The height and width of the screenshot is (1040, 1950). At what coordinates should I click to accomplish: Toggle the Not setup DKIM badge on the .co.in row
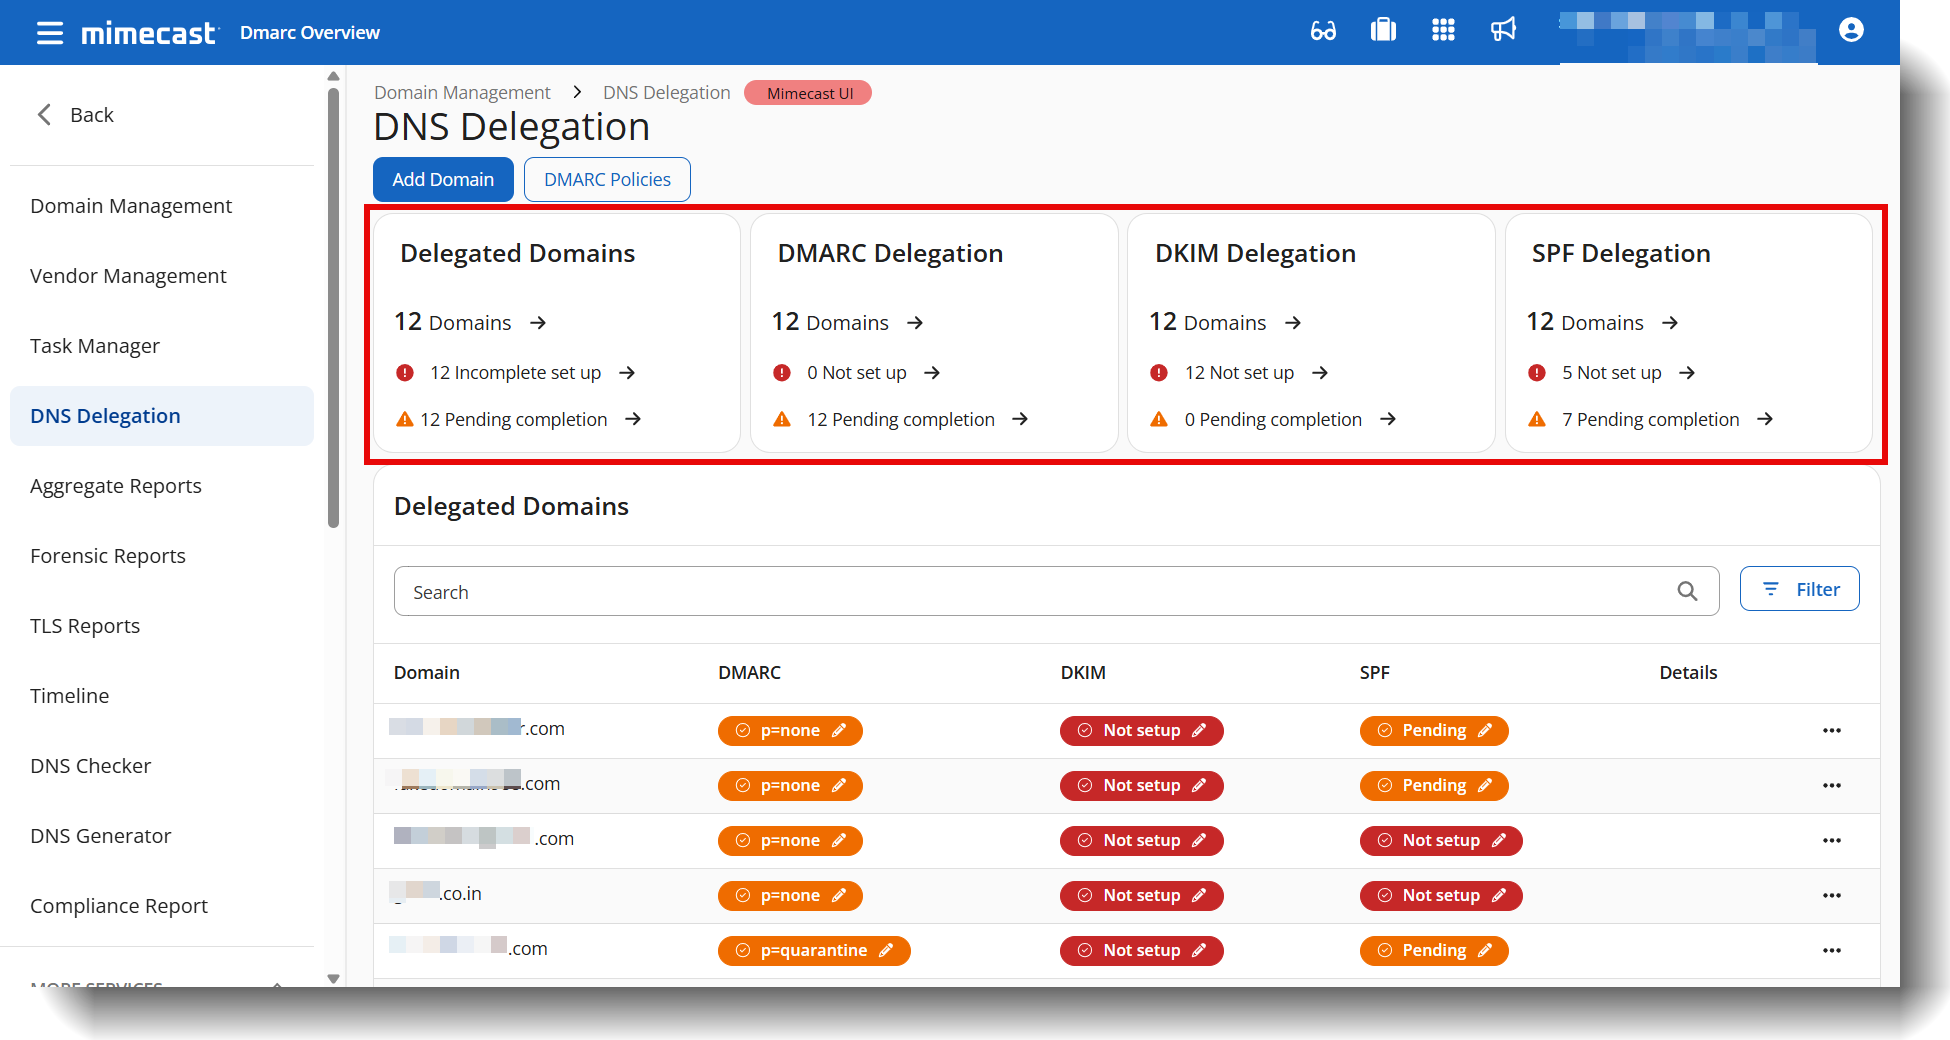1141,895
